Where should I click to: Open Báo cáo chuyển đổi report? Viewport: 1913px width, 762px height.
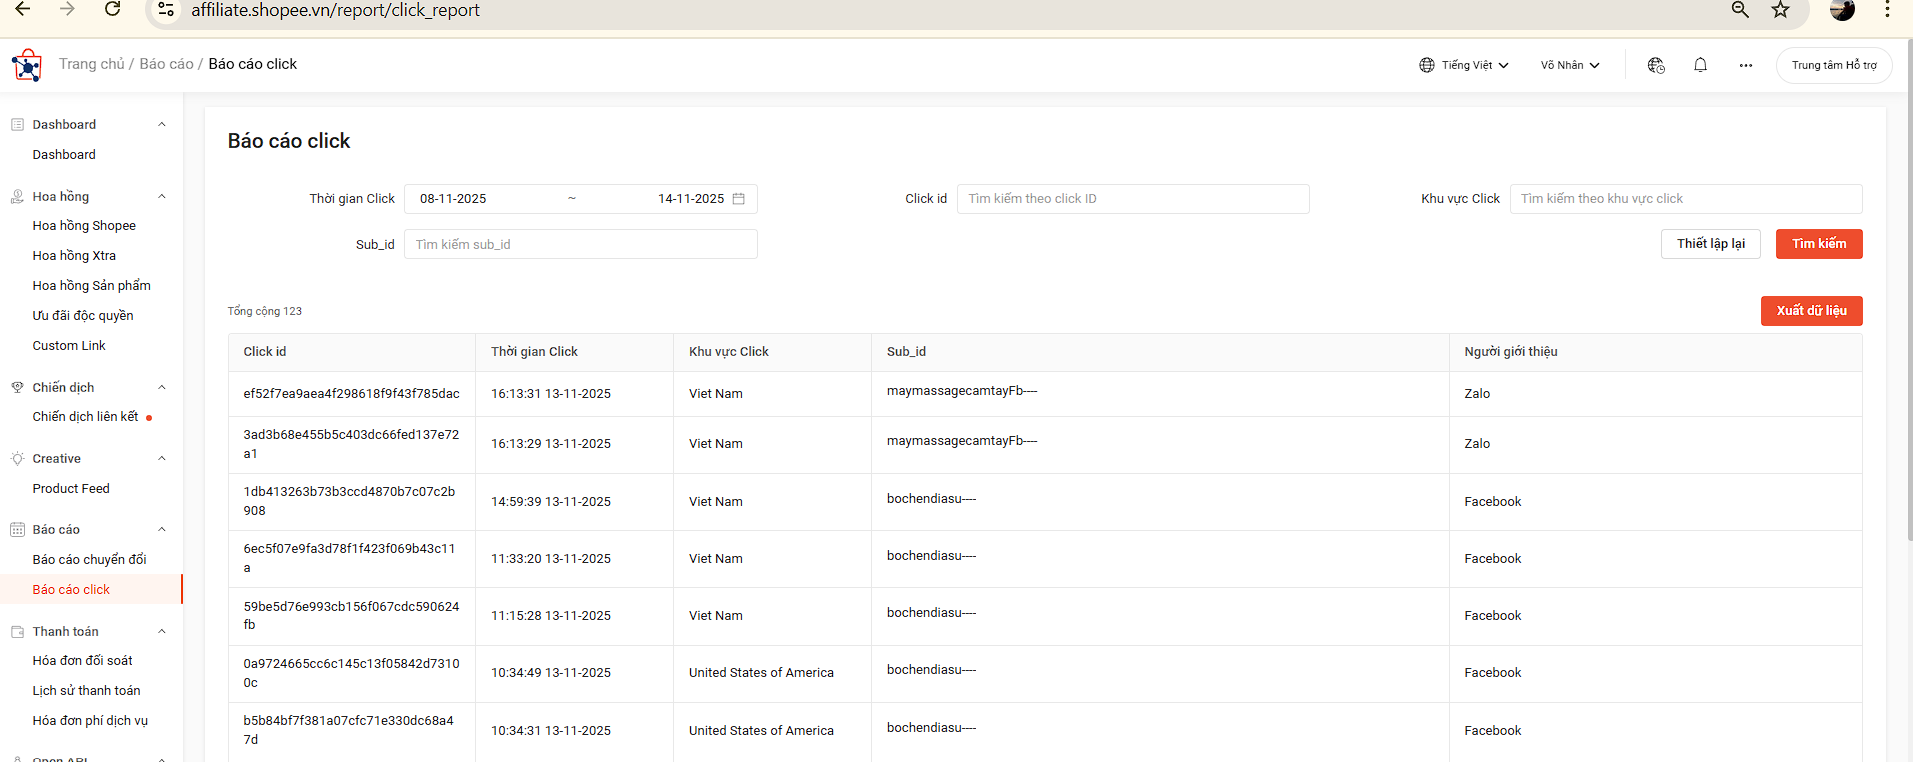pos(89,560)
